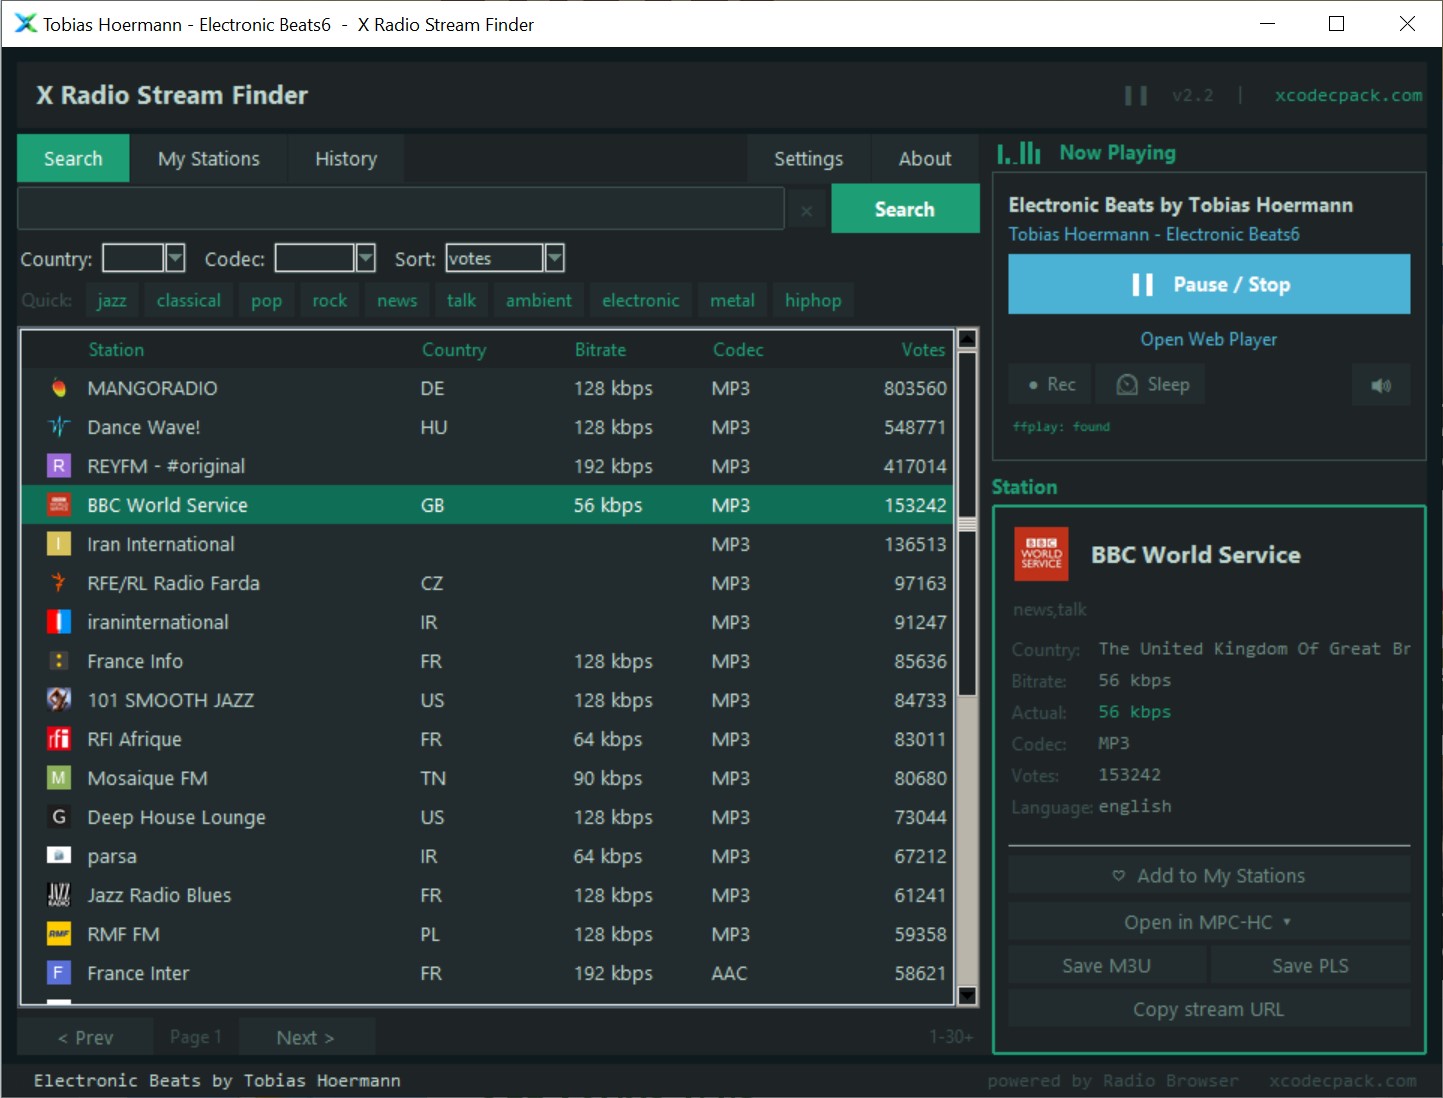
Task: Open the Sleep timer
Action: (x=1153, y=385)
